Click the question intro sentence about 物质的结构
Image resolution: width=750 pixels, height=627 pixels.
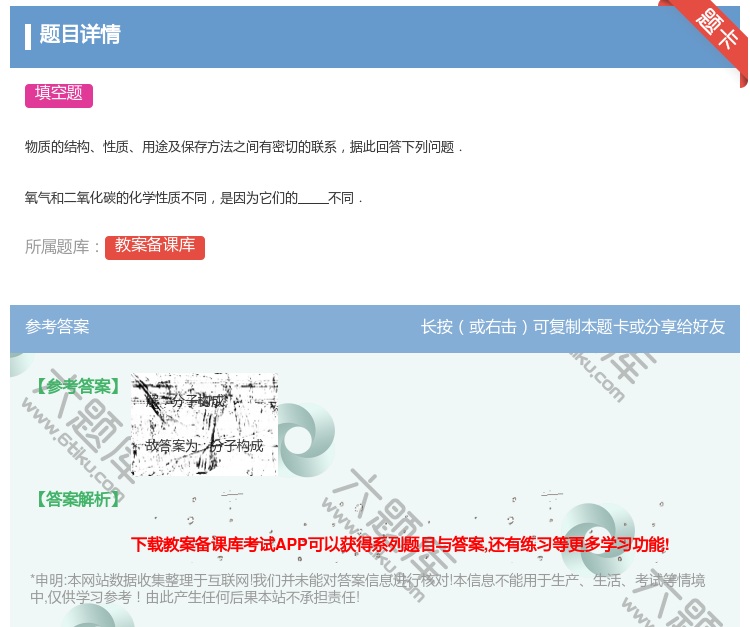tap(243, 147)
